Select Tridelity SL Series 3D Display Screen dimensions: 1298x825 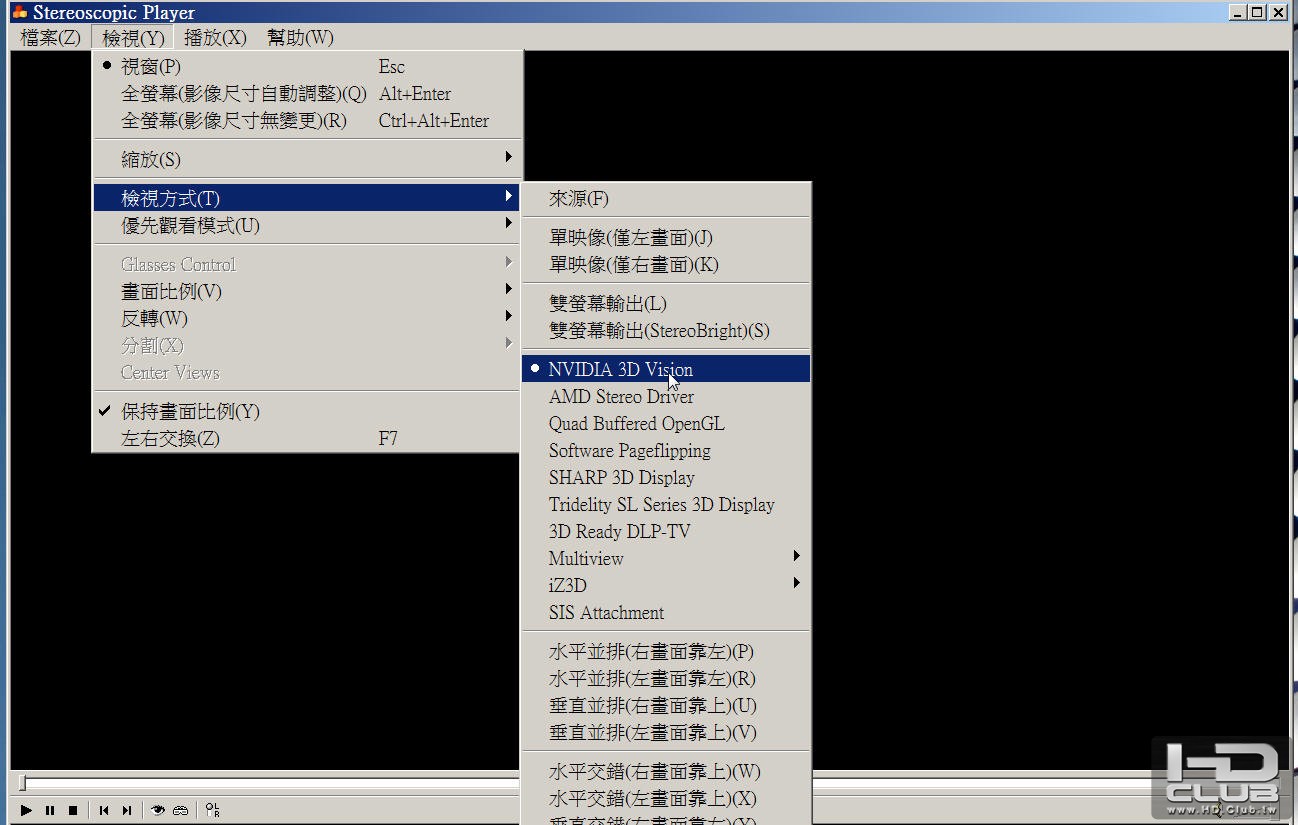(666, 504)
